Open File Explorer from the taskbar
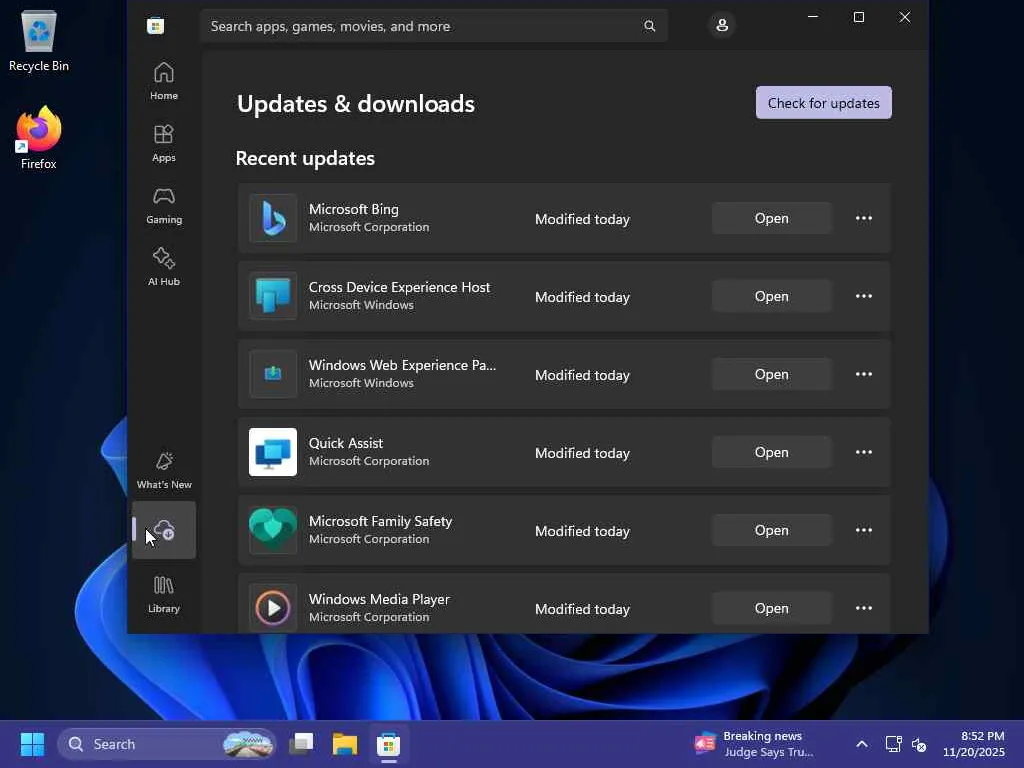The height and width of the screenshot is (768, 1024). pyautogui.click(x=344, y=744)
